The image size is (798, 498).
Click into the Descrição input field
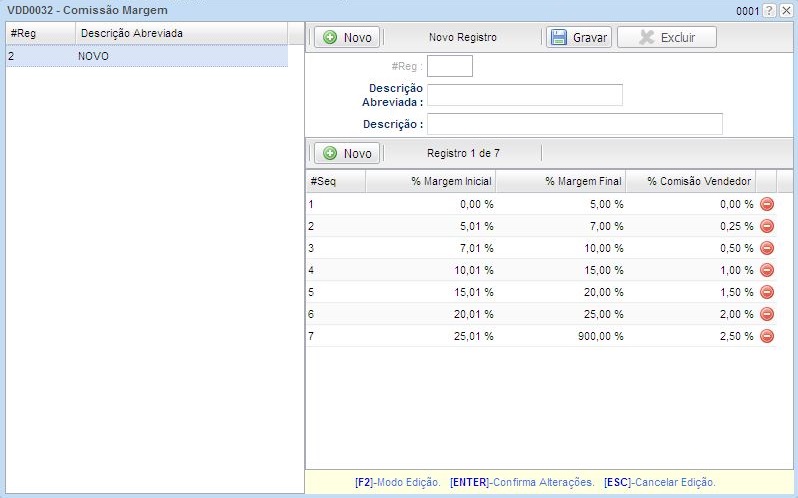pyautogui.click(x=574, y=124)
